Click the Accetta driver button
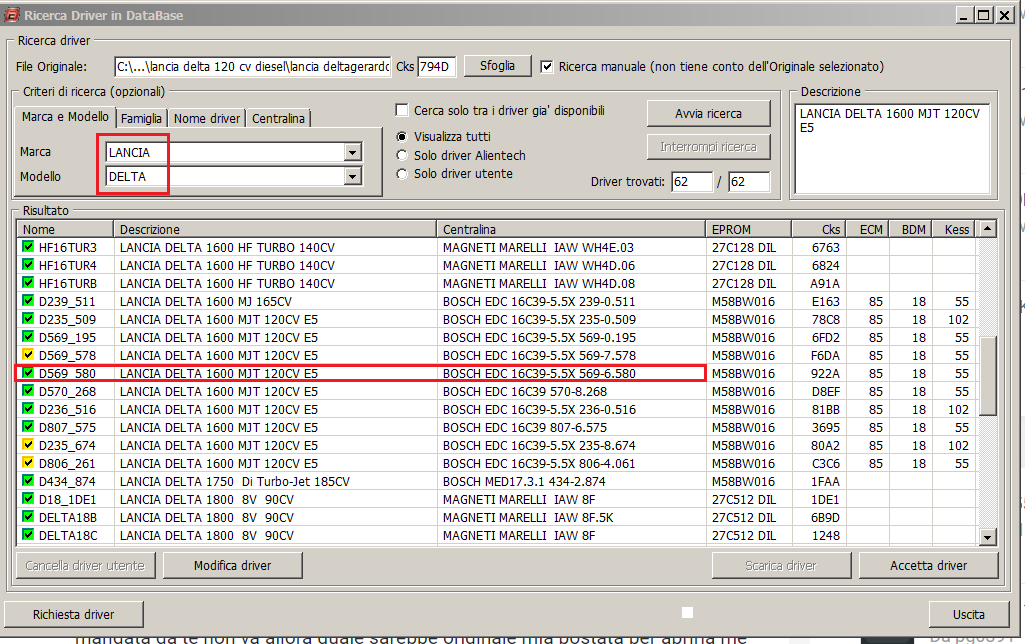The width and height of the screenshot is (1025, 644). pos(928,566)
